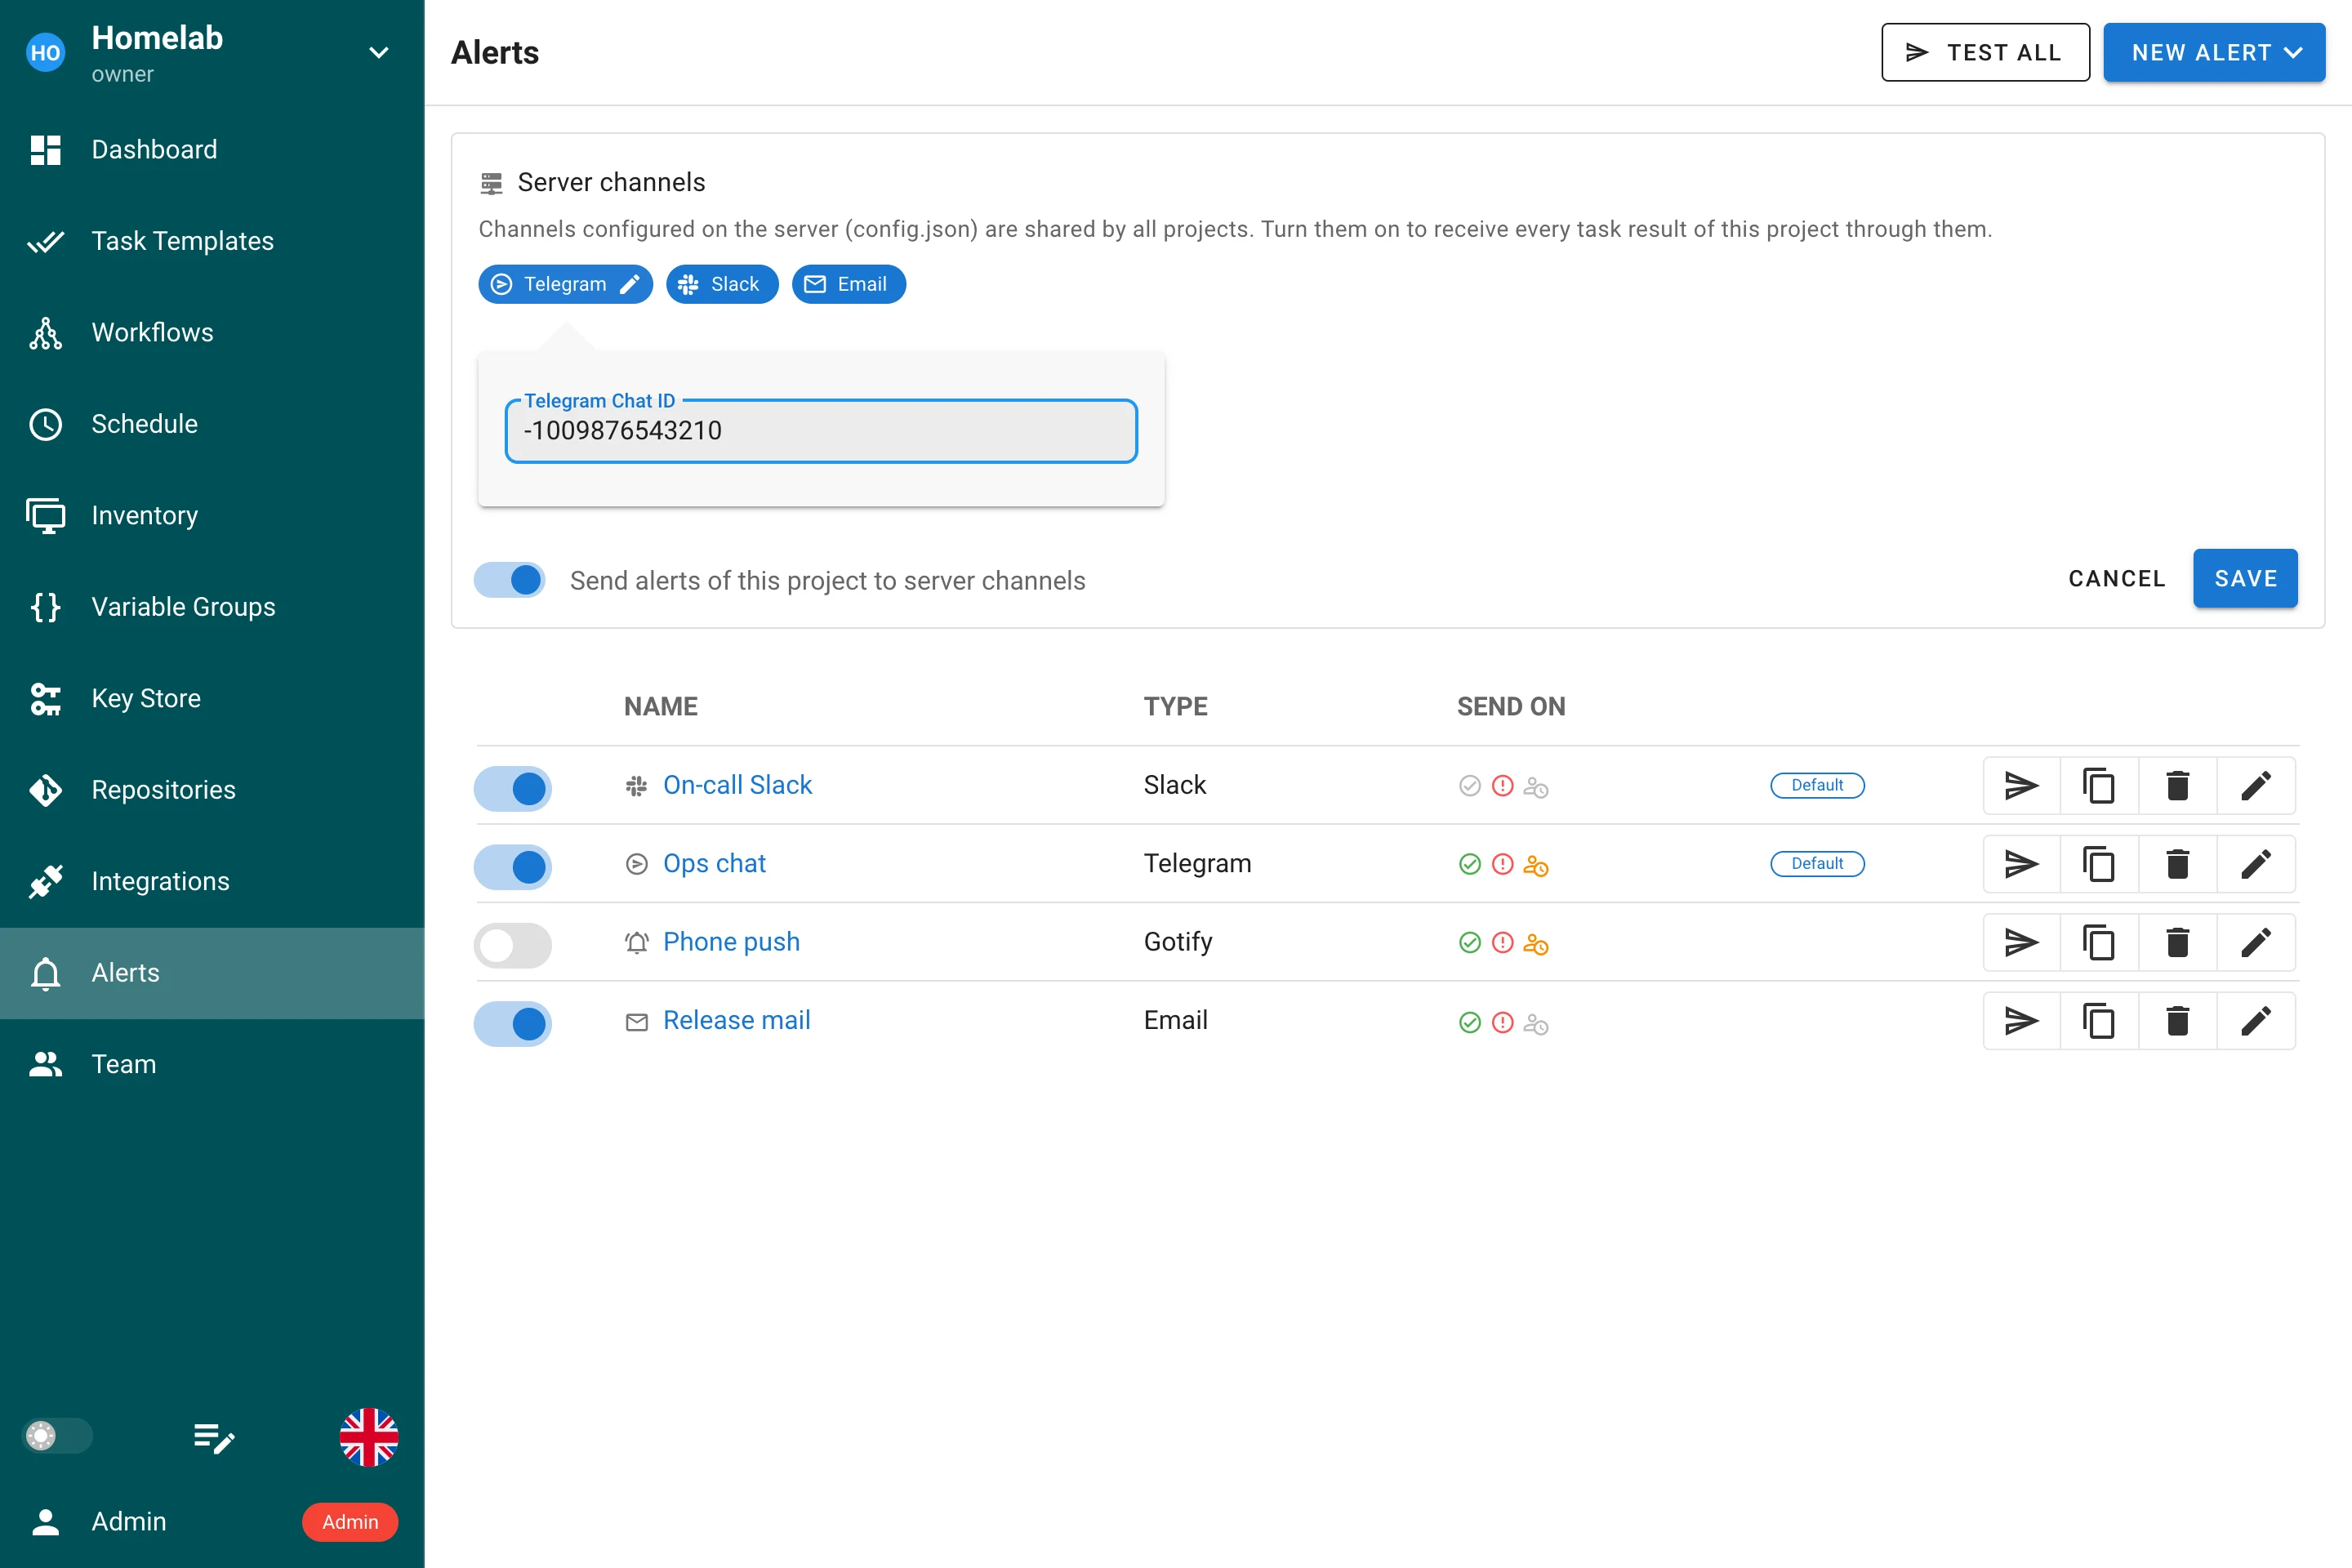The width and height of the screenshot is (2352, 1568).
Task: Change language via the UK flag icon
Action: pyautogui.click(x=369, y=1437)
